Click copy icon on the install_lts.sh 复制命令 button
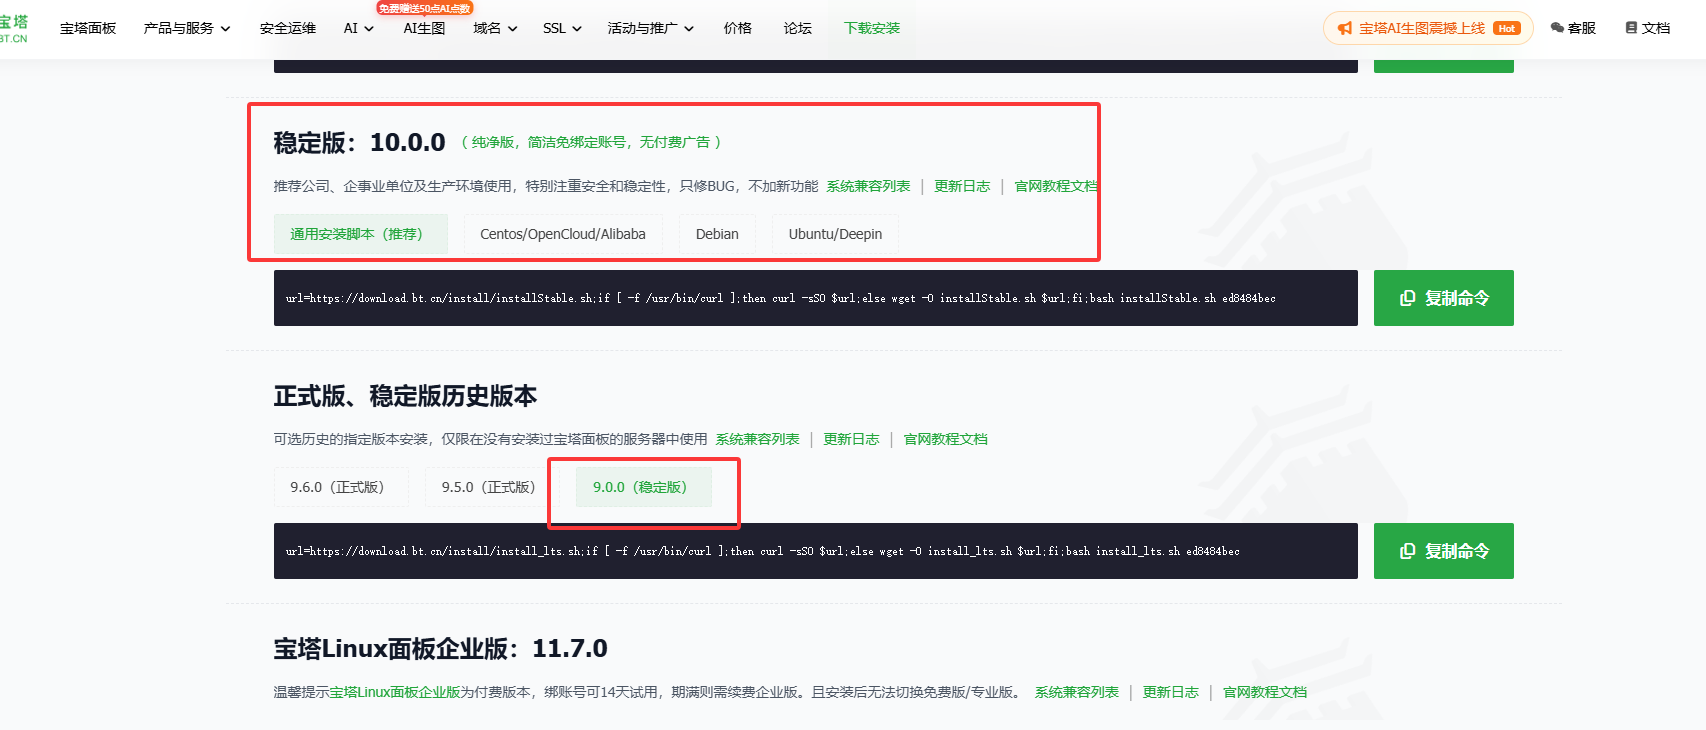Screen dimensions: 1706x730 pos(1407,551)
